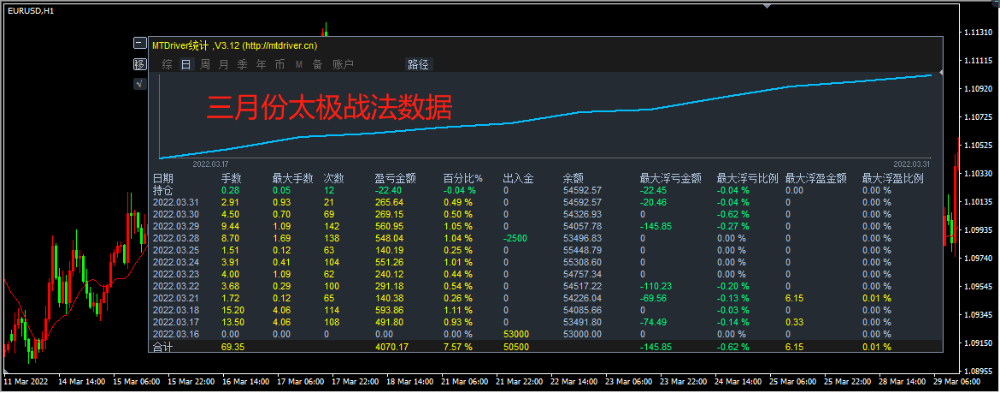
Task: Click the 2022.03.17 equity curve start date
Action: (210, 163)
